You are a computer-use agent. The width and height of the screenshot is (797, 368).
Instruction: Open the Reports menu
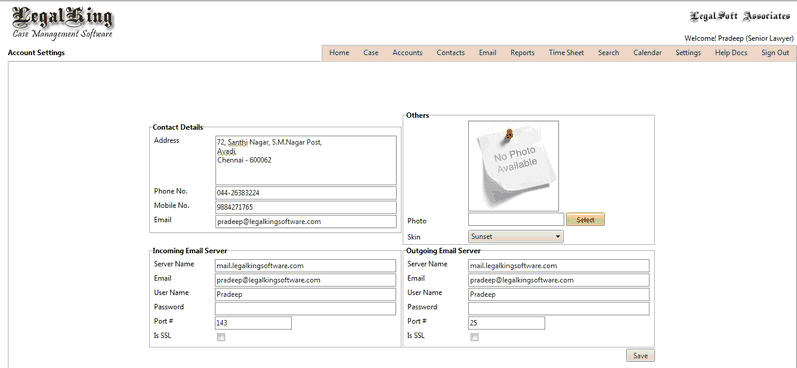click(522, 53)
